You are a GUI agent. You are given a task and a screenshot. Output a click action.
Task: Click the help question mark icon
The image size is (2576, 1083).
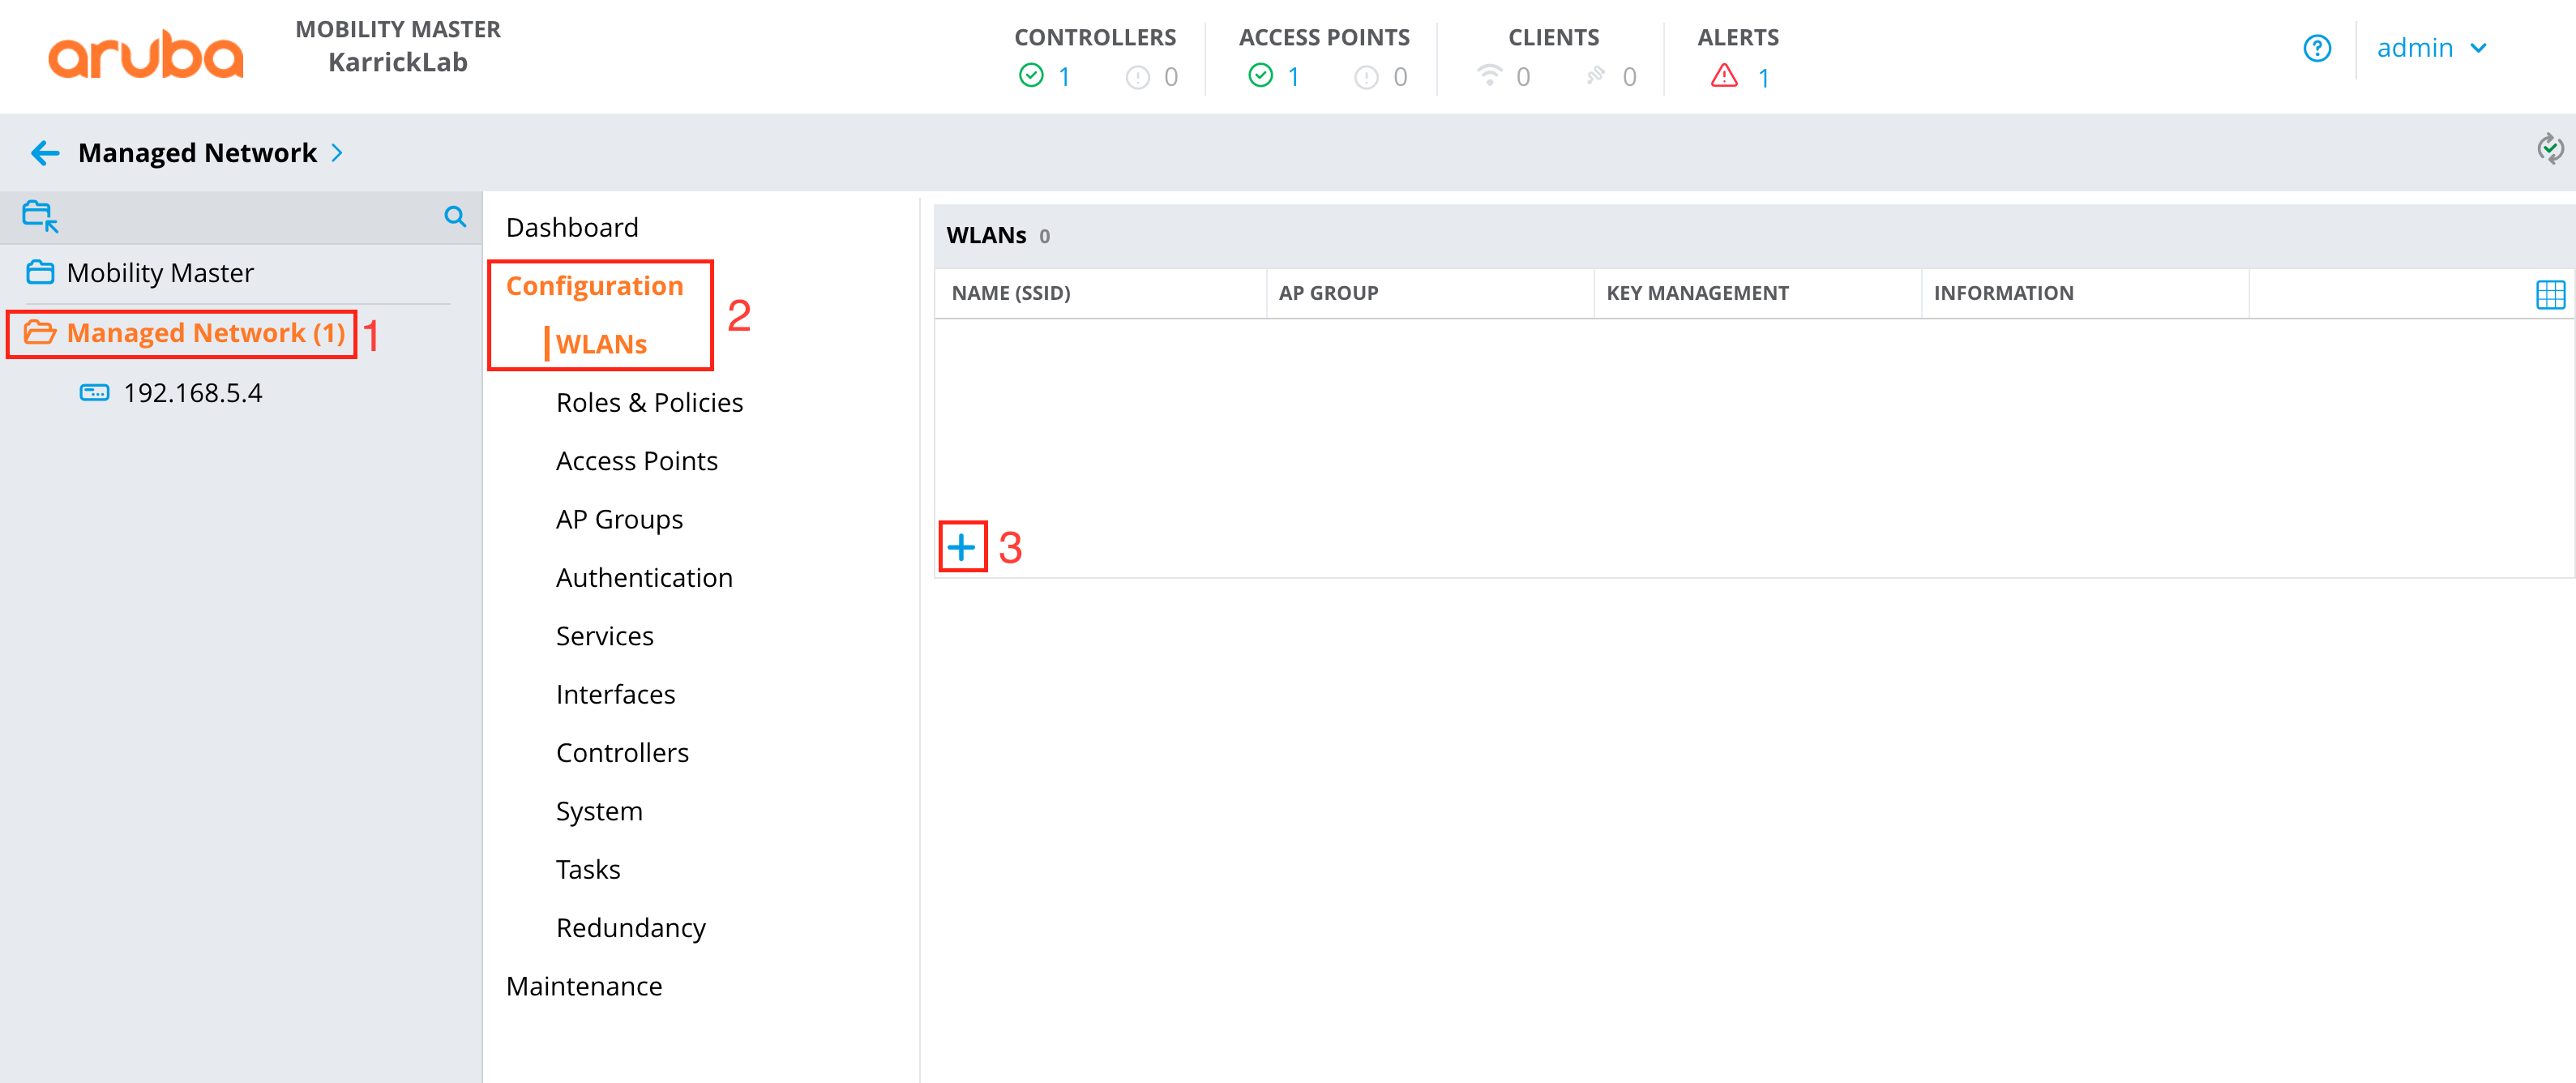coord(2316,48)
